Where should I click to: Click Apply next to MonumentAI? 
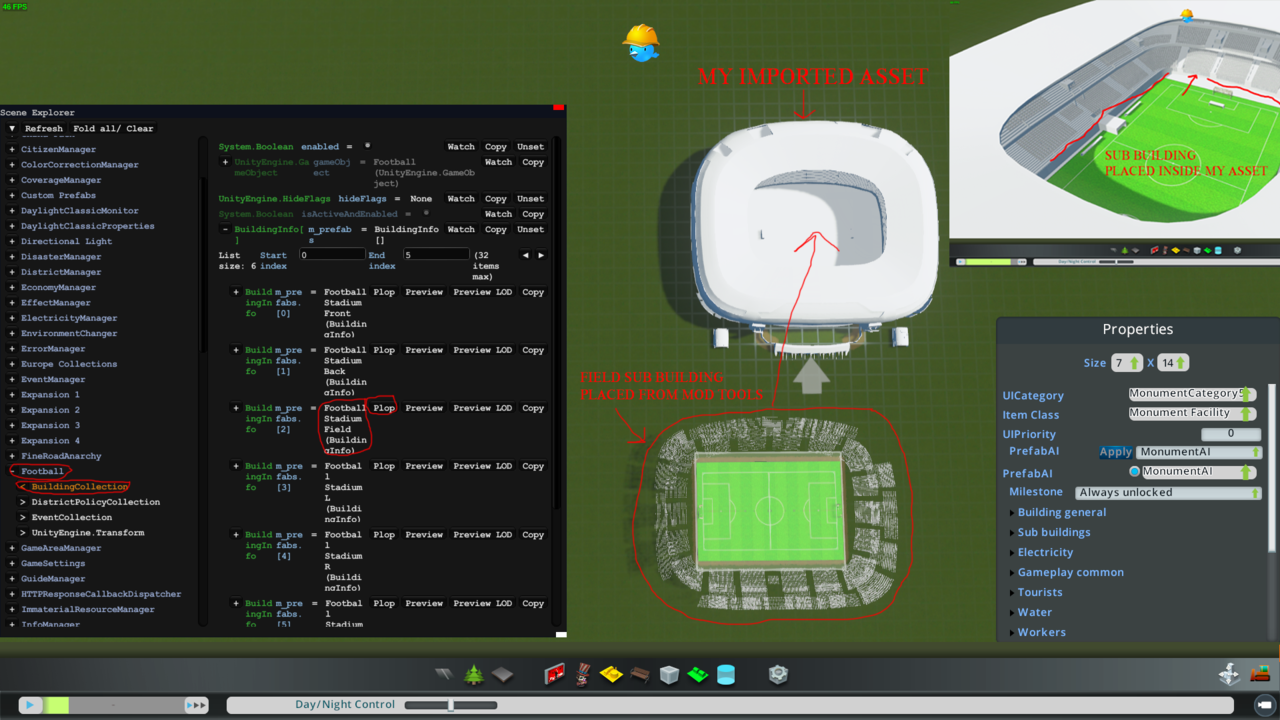coord(1115,452)
